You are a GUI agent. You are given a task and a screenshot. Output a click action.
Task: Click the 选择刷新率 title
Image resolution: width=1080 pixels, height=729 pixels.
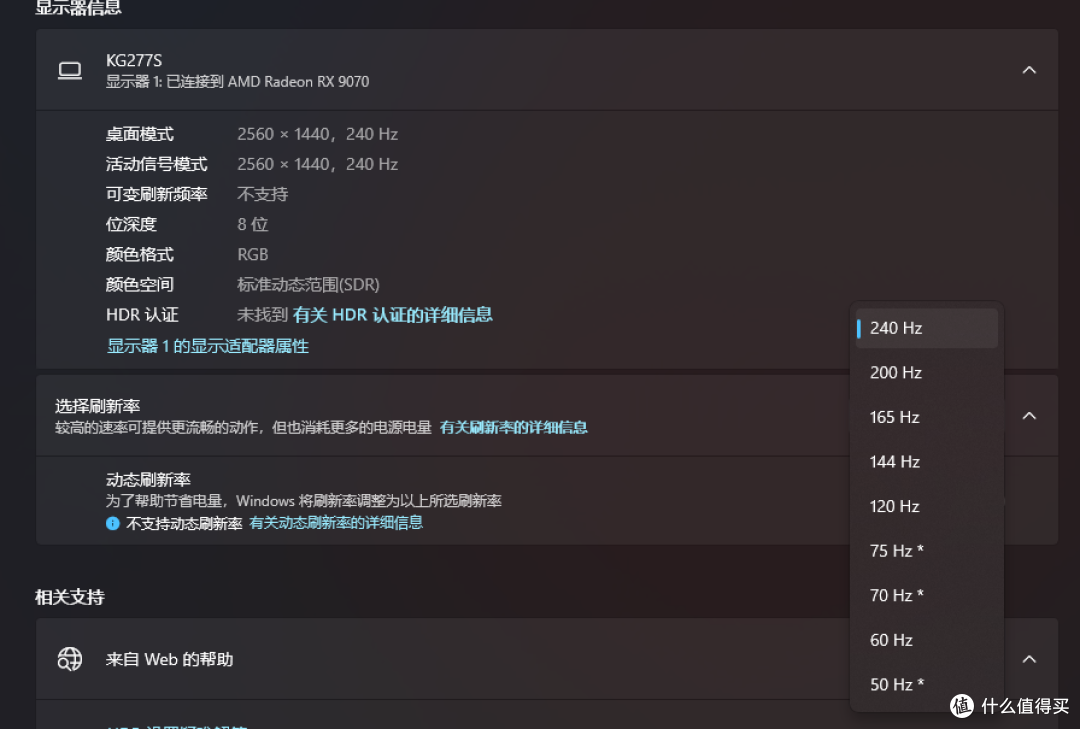point(98,407)
